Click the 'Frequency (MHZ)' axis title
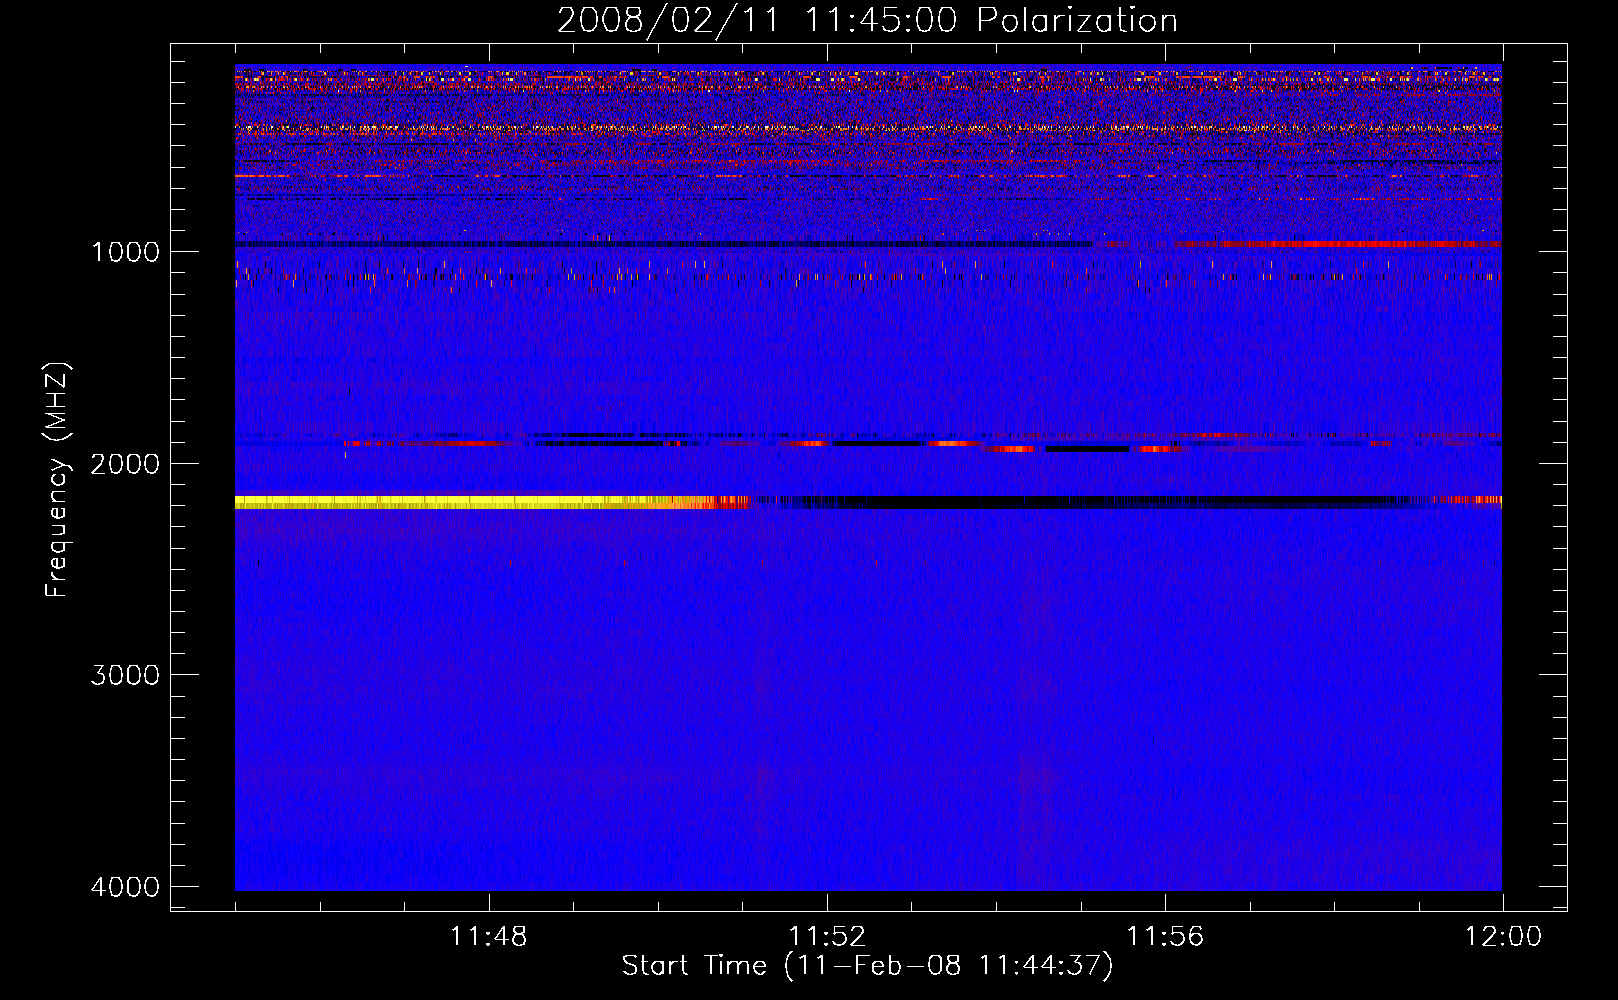 click(x=58, y=480)
